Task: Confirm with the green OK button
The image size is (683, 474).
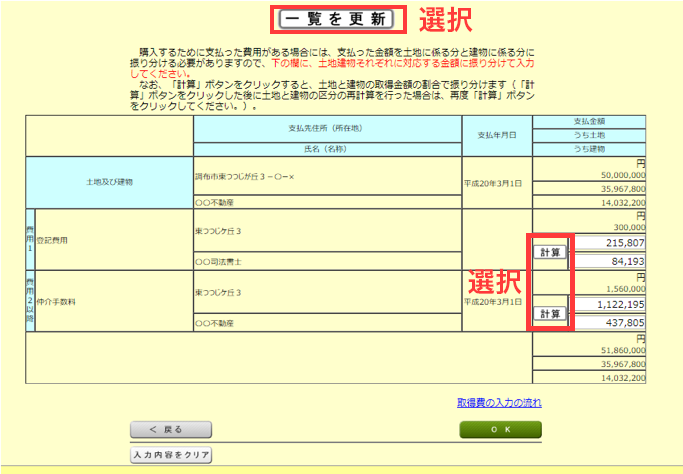Action: click(x=500, y=429)
